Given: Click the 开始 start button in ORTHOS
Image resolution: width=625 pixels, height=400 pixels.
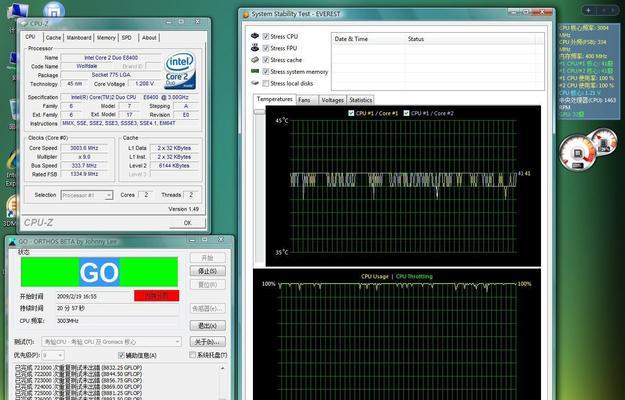Looking at the screenshot, I should (208, 258).
